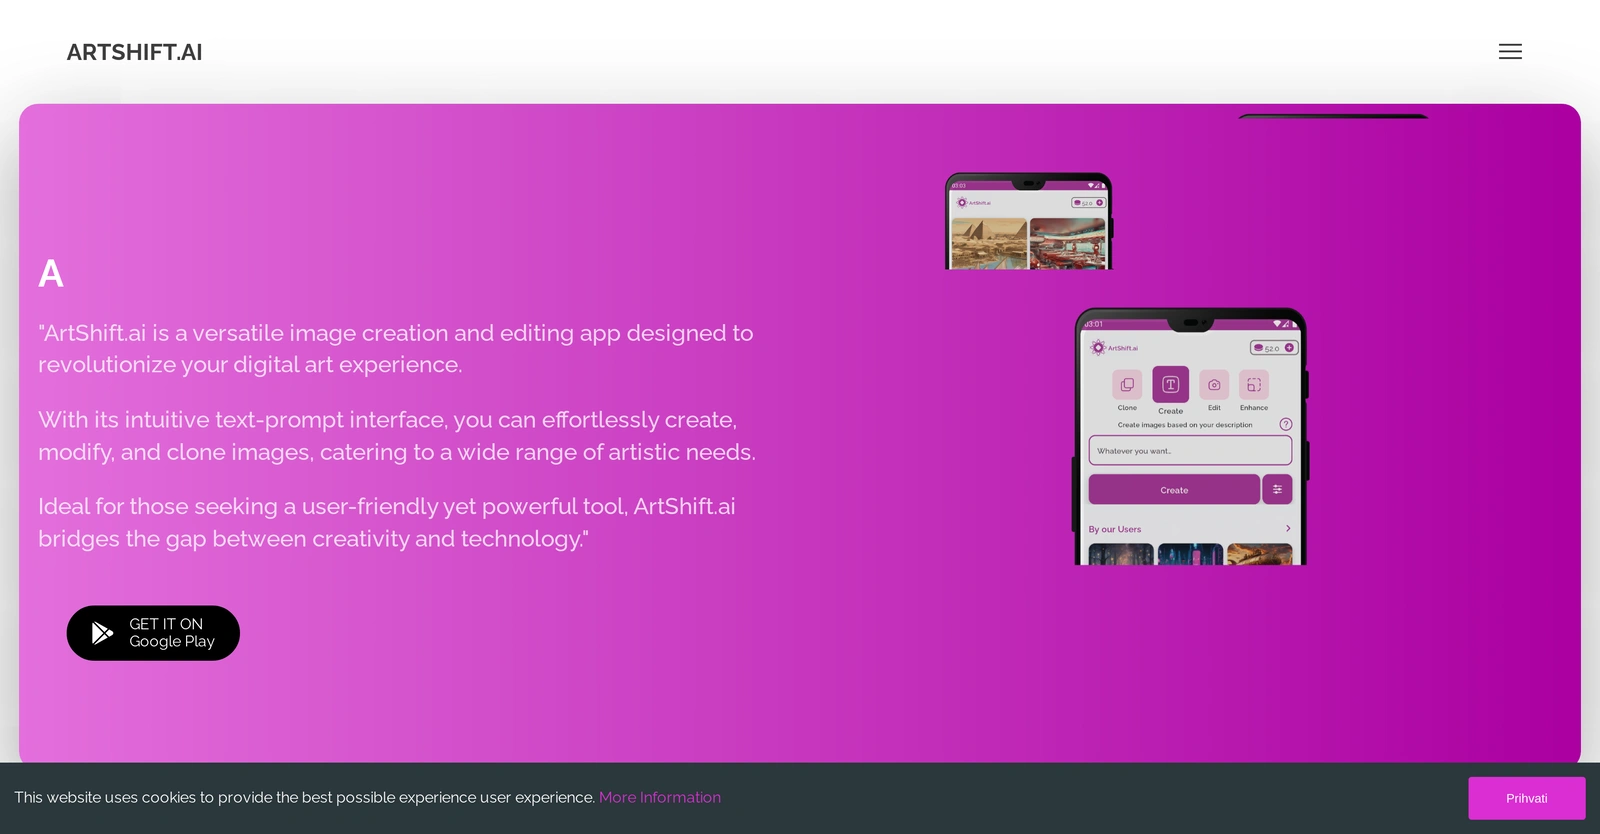The height and width of the screenshot is (834, 1600).
Task: Click the 'By our Users' label
Action: tap(1115, 529)
